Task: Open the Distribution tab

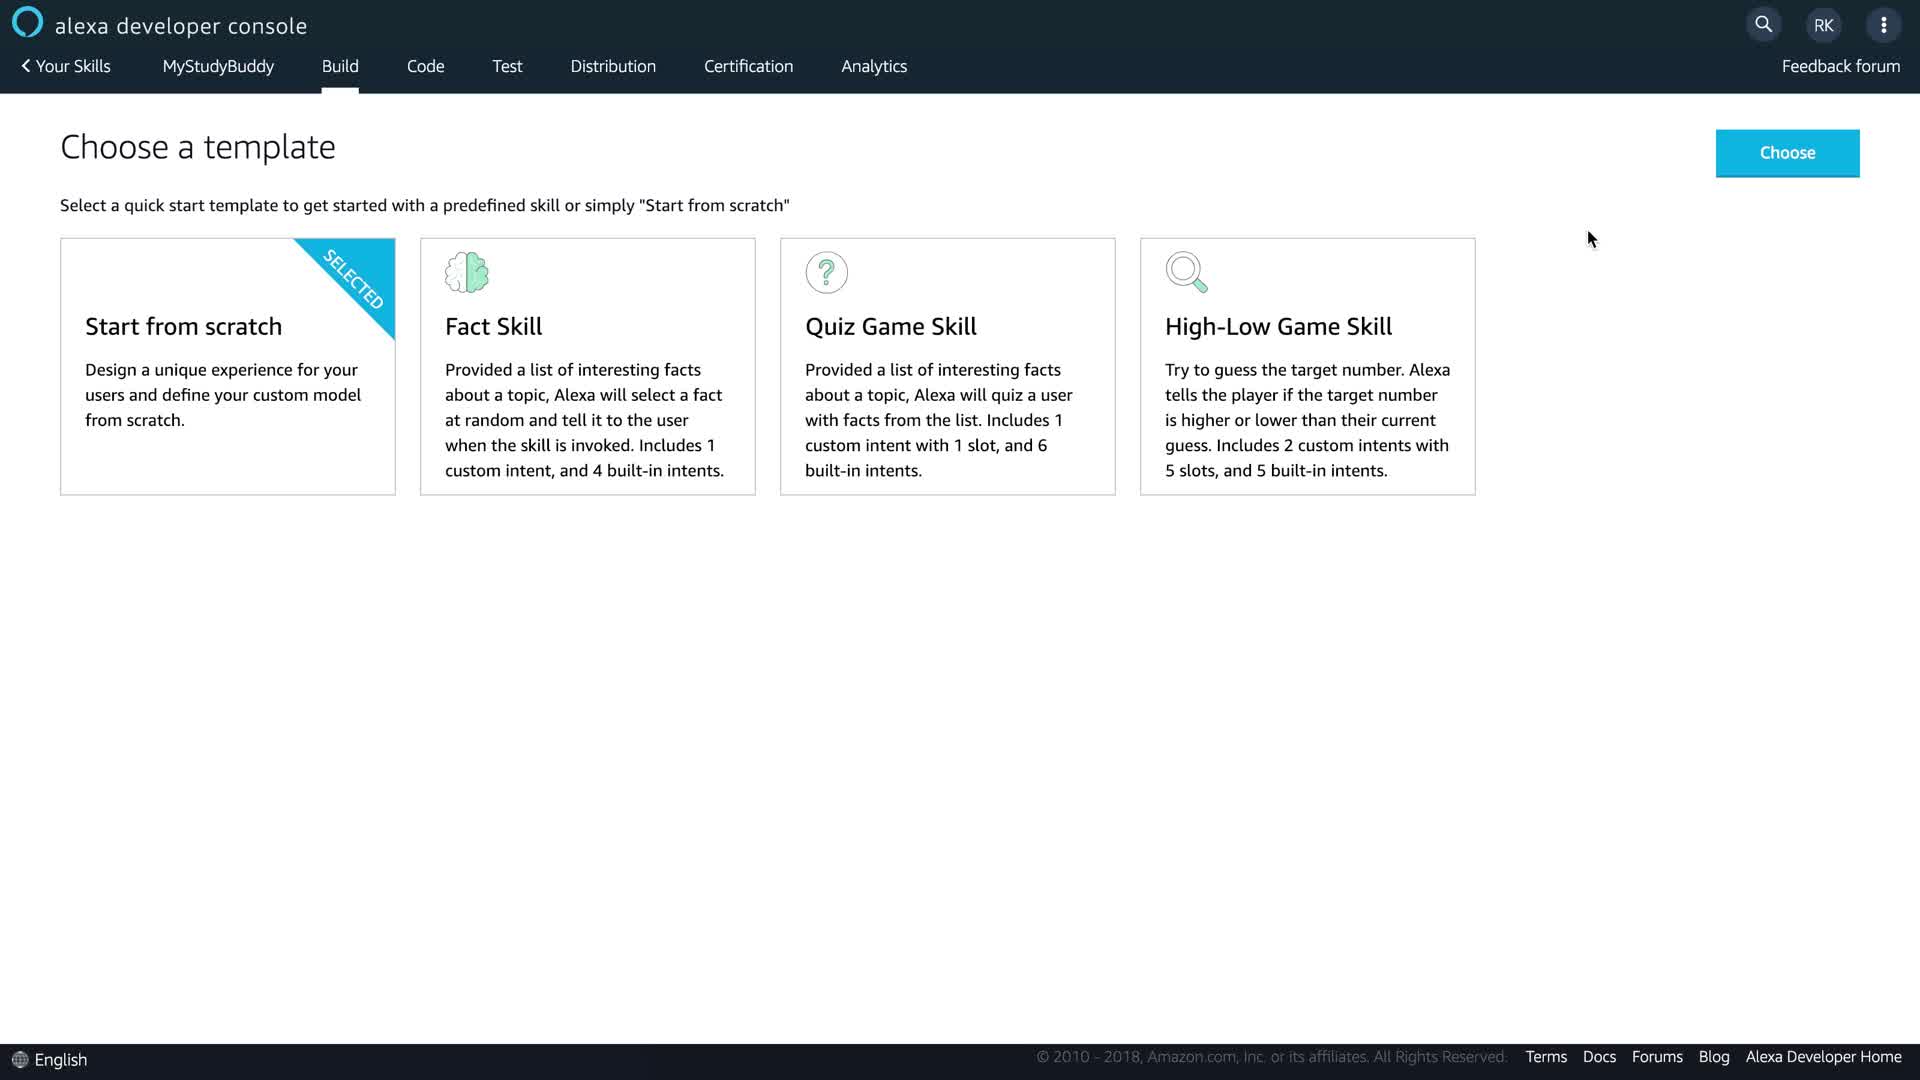Action: click(x=613, y=66)
